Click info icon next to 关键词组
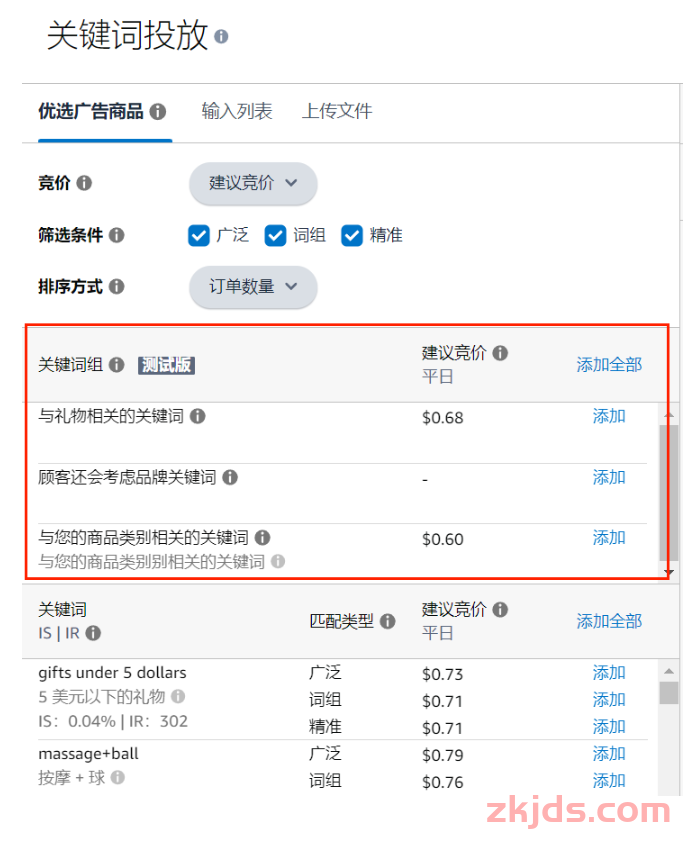This screenshot has width=689, height=842. [117, 365]
